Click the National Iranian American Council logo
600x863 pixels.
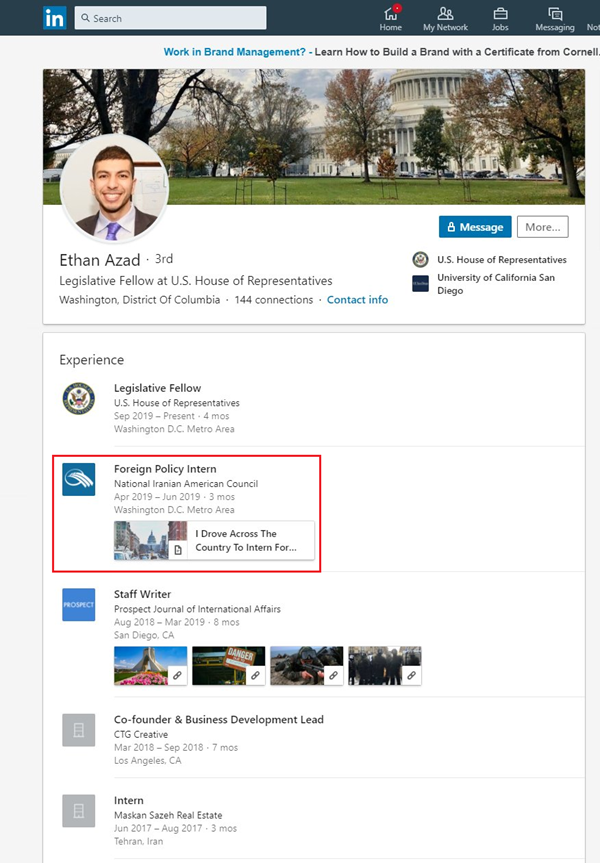pyautogui.click(x=79, y=479)
